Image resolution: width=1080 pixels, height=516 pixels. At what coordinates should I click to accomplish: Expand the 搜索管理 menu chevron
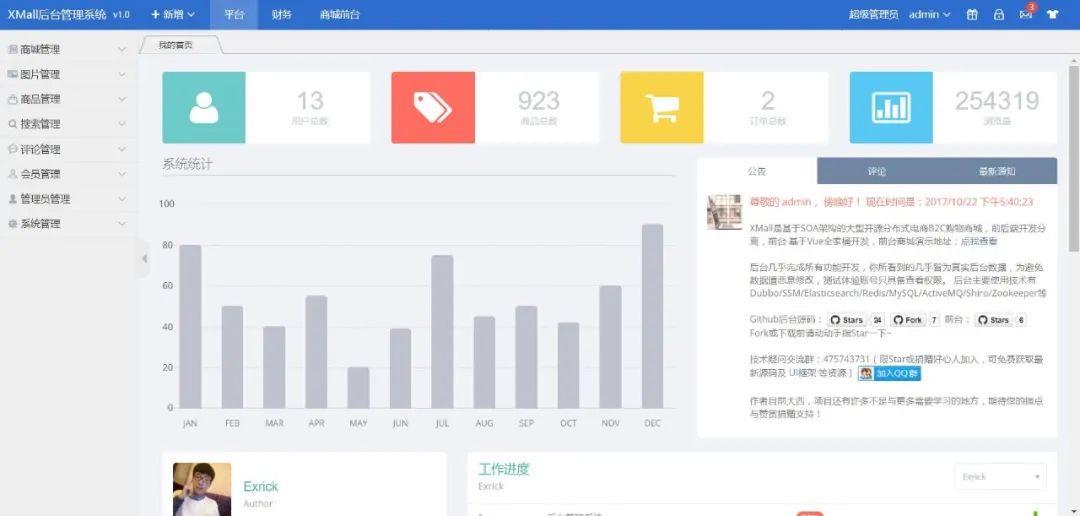coord(122,124)
